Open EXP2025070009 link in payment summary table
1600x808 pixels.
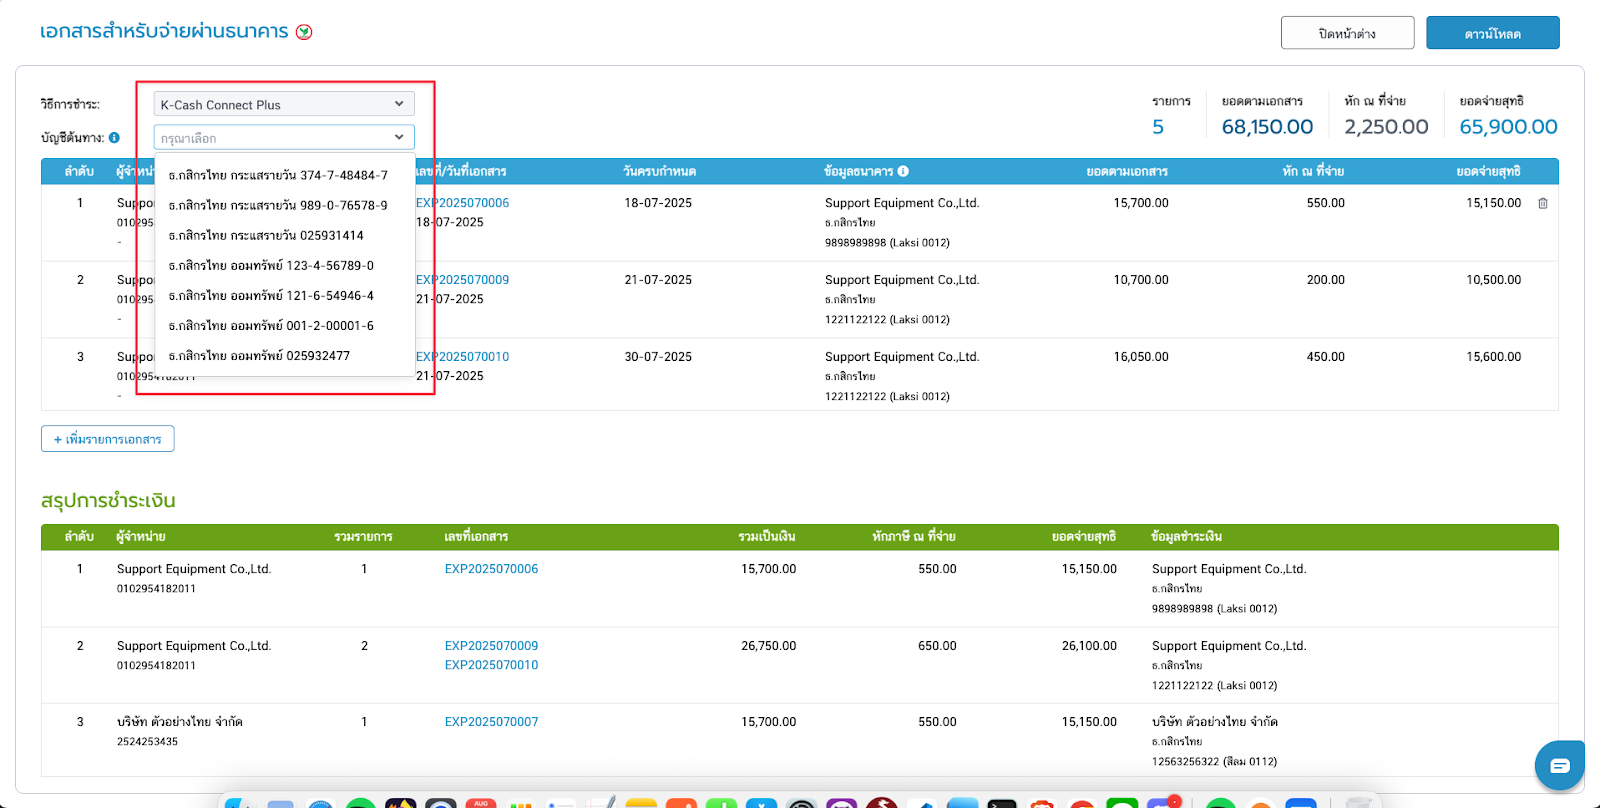coord(491,646)
